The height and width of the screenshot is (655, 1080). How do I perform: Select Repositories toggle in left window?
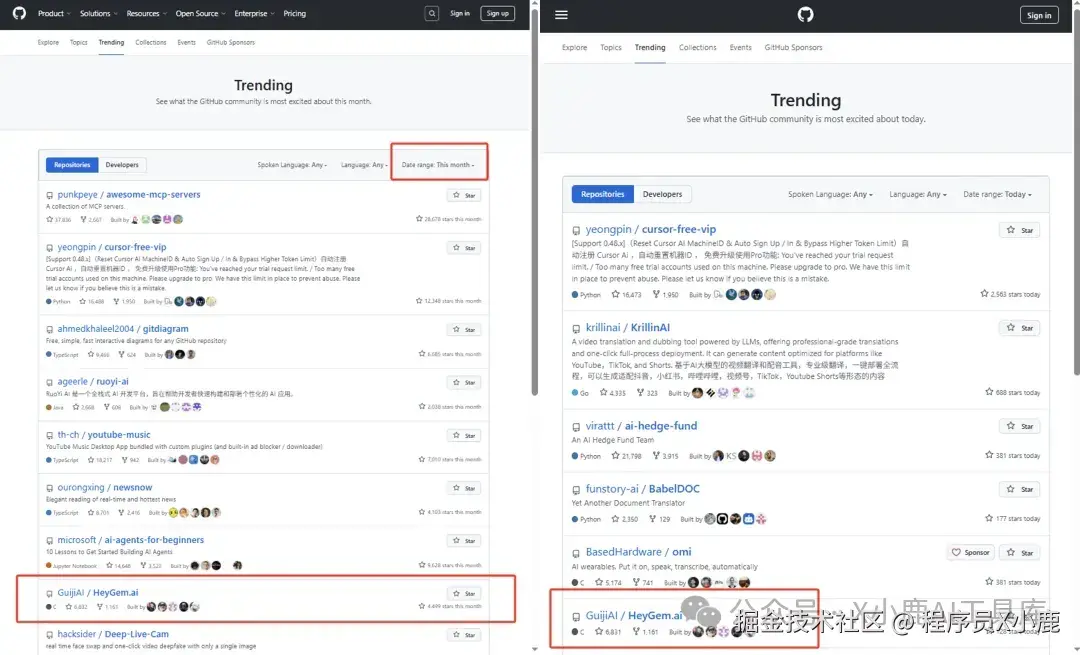[72, 165]
